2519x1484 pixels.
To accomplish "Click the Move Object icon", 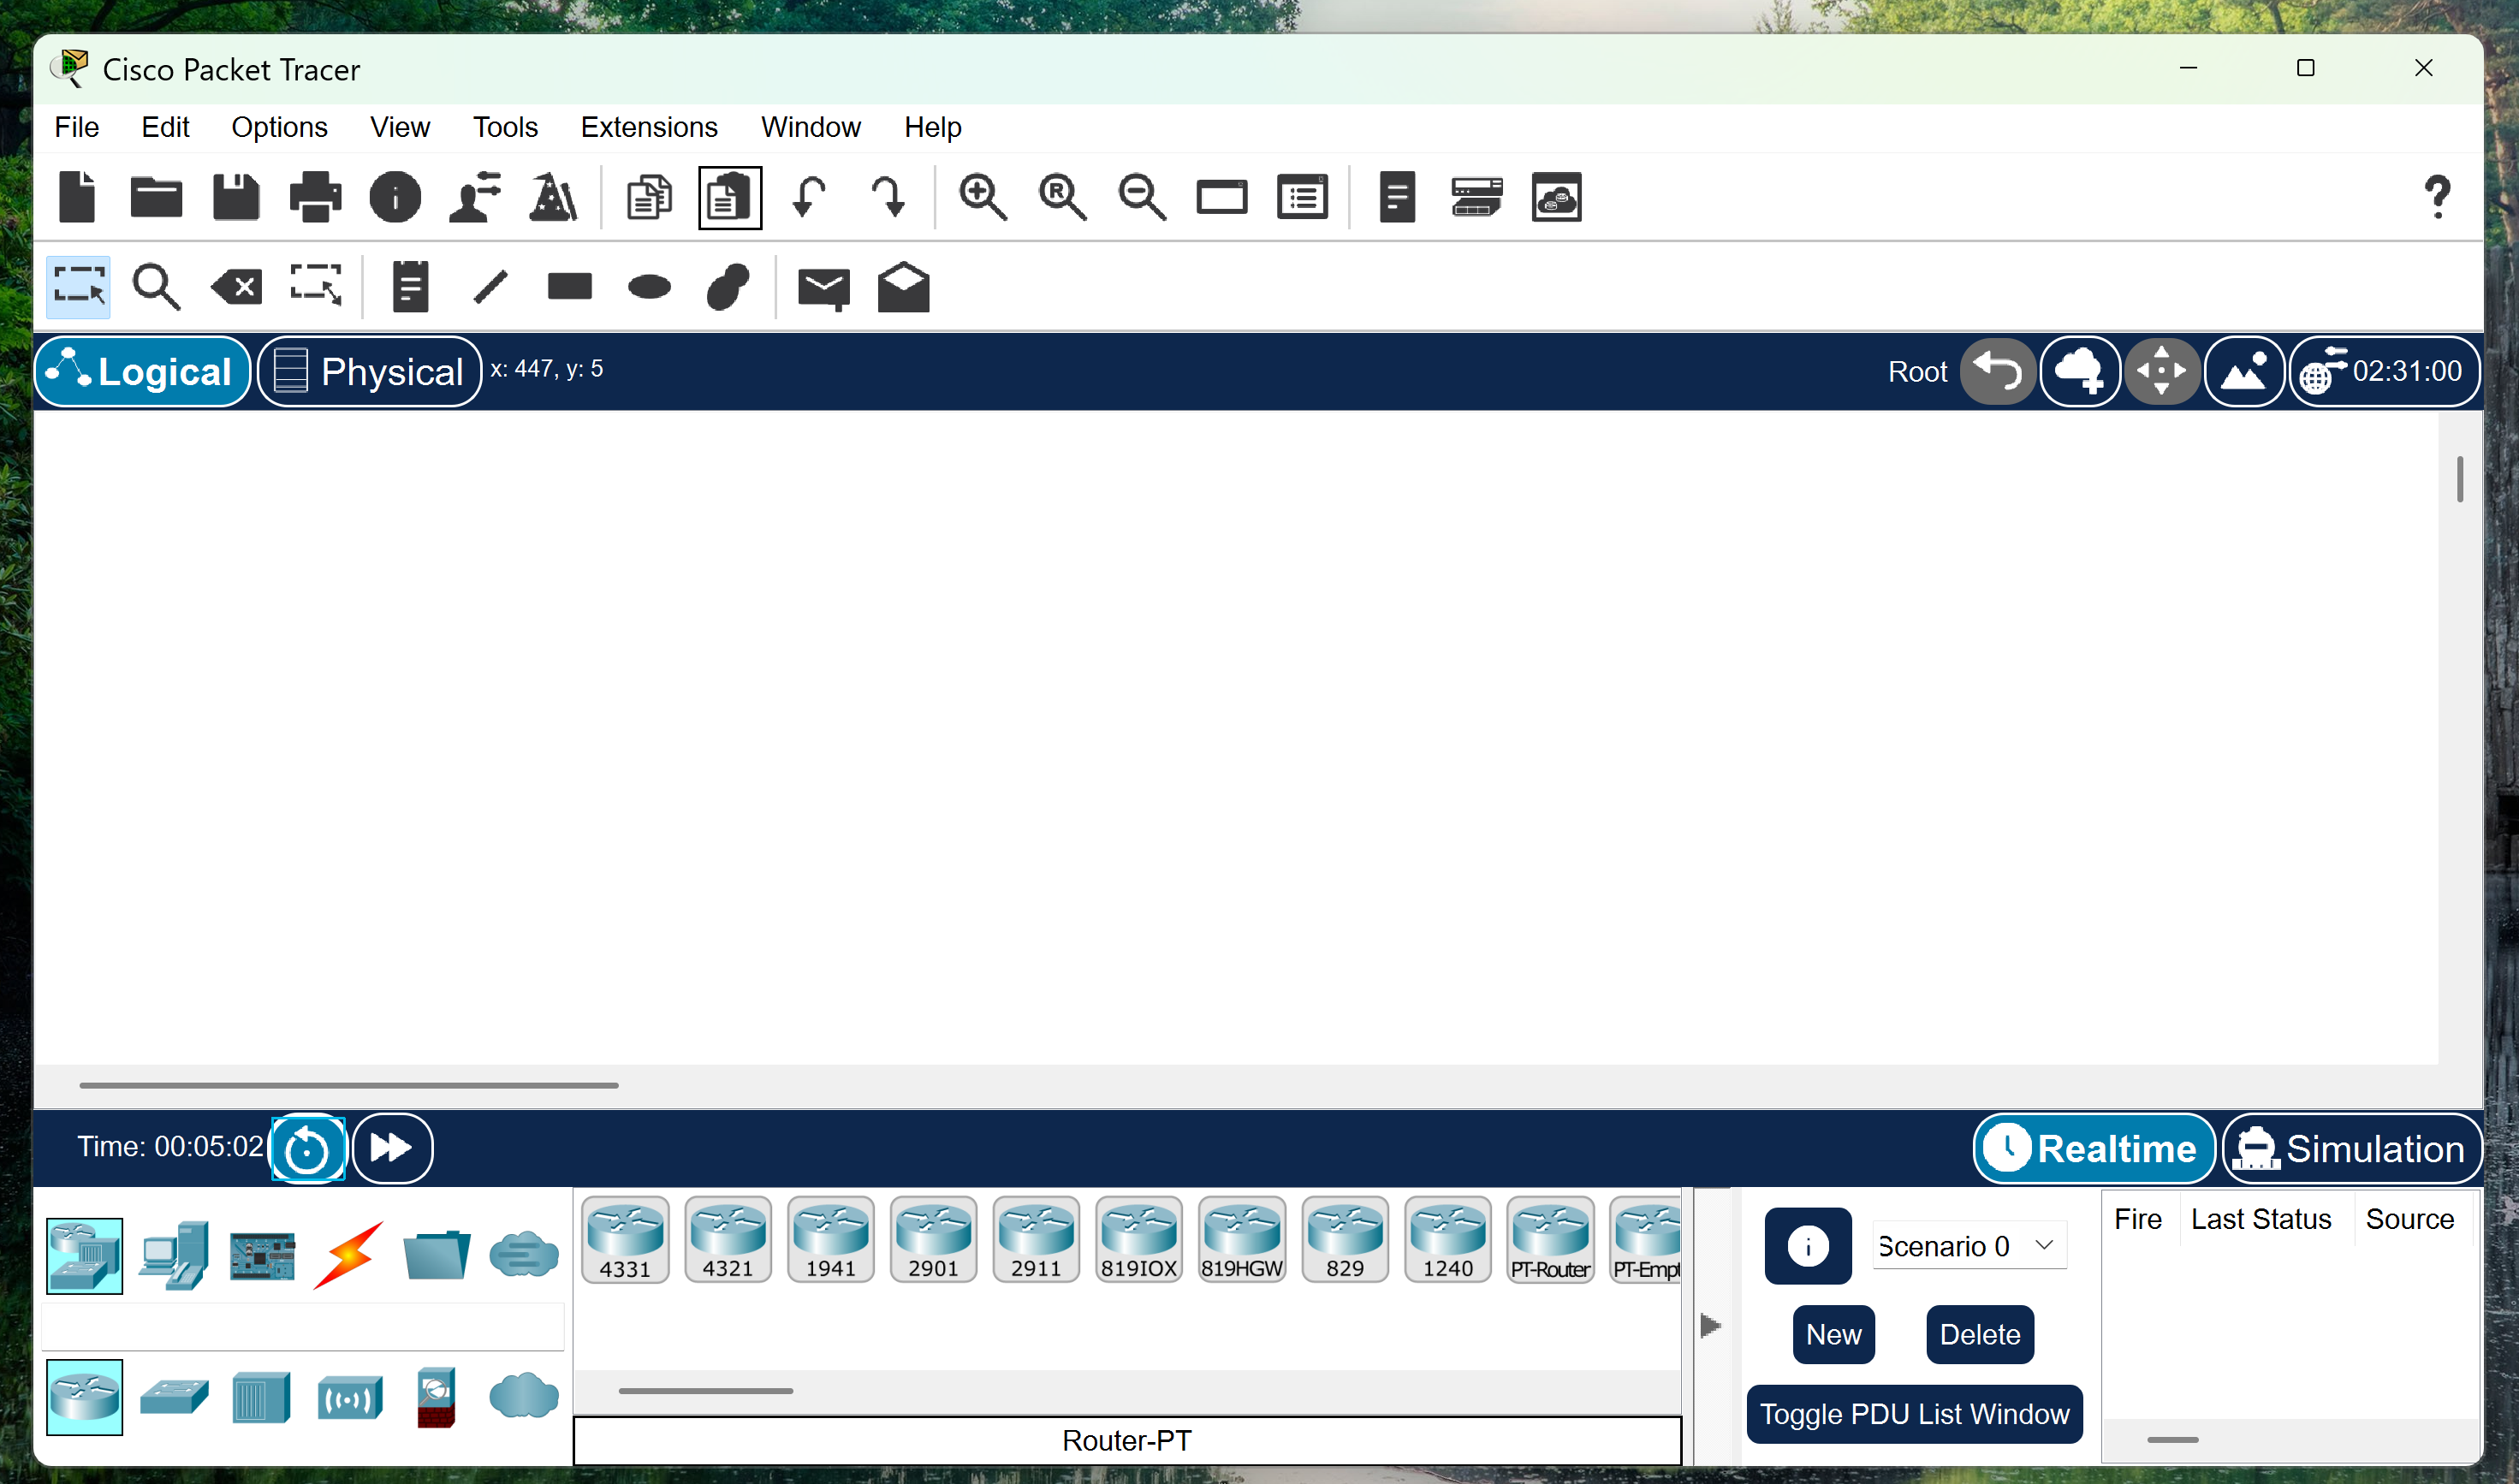I will tap(2161, 371).
